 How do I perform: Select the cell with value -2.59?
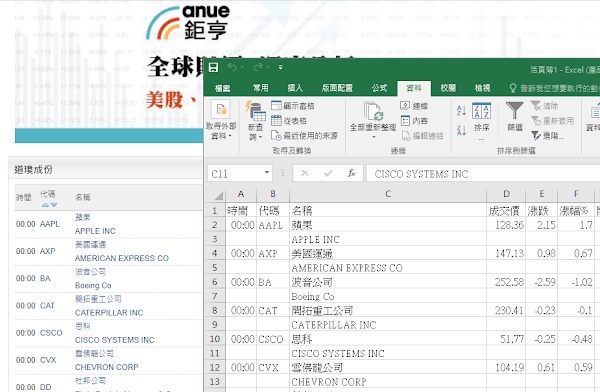click(541, 282)
